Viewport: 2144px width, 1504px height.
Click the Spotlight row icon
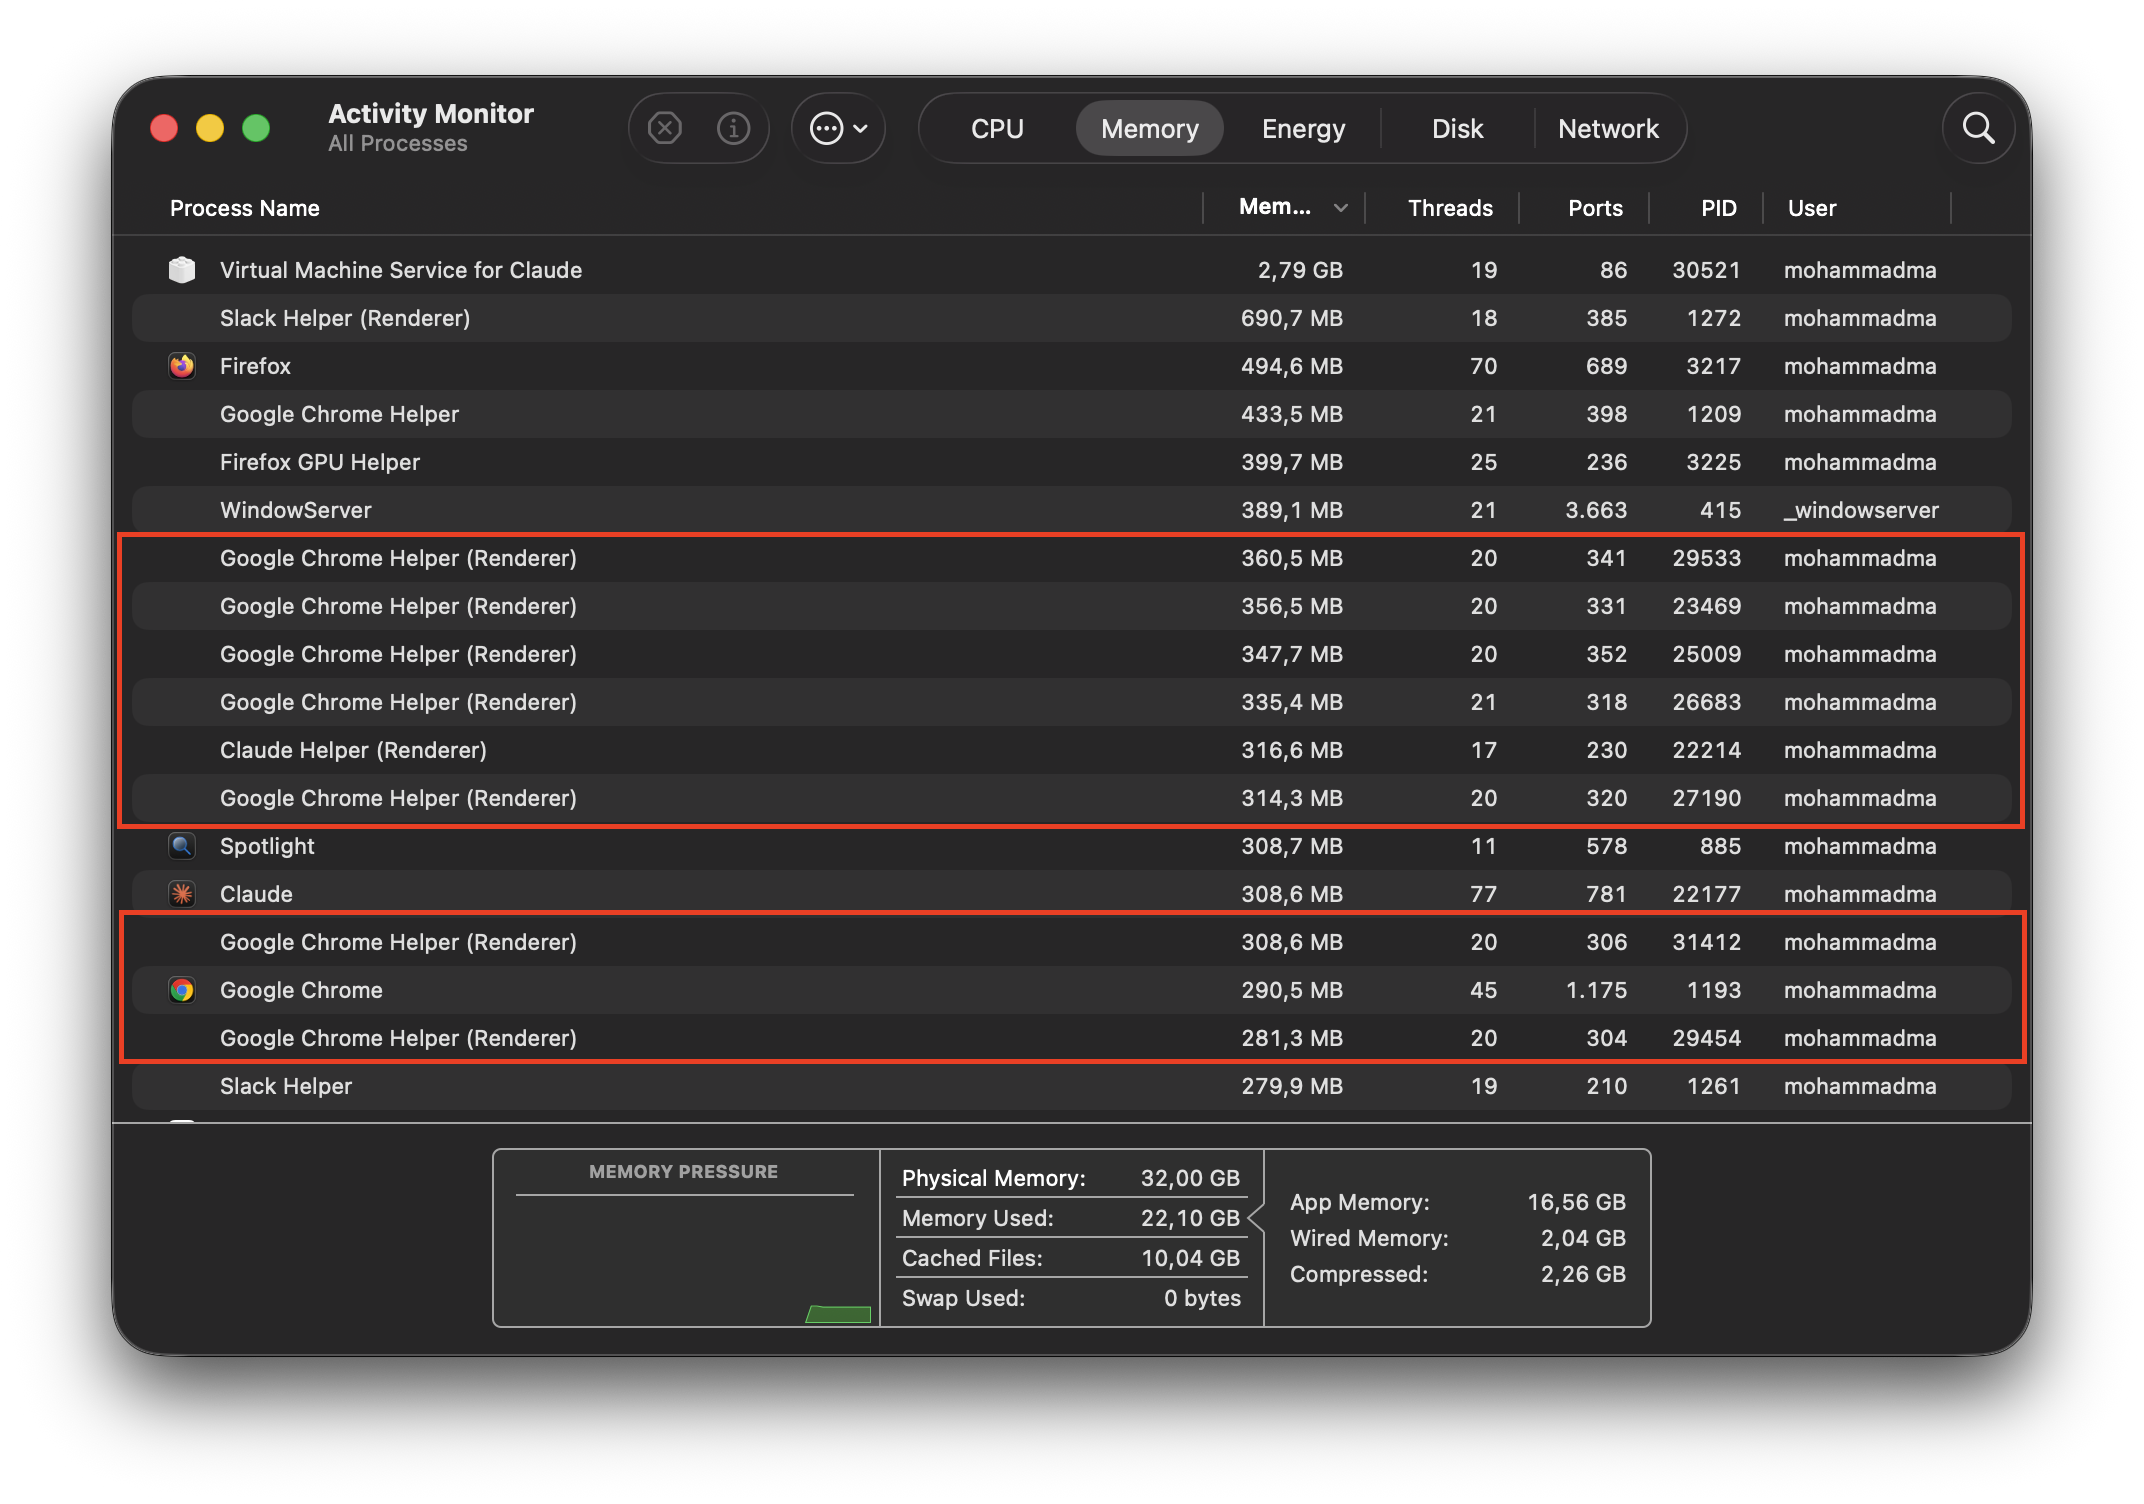click(x=182, y=846)
